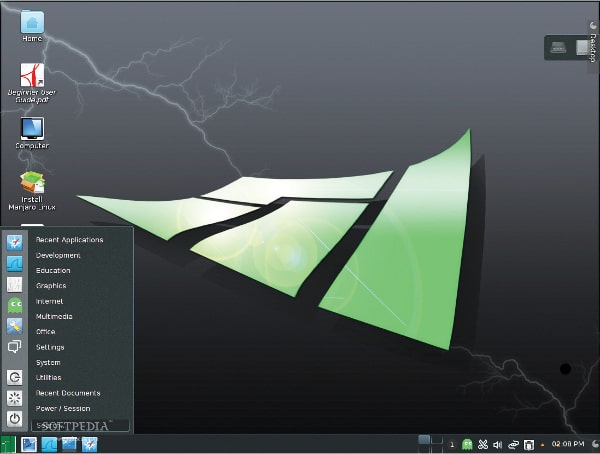Open the Desktop toolbox tab at the top-right

593,47
